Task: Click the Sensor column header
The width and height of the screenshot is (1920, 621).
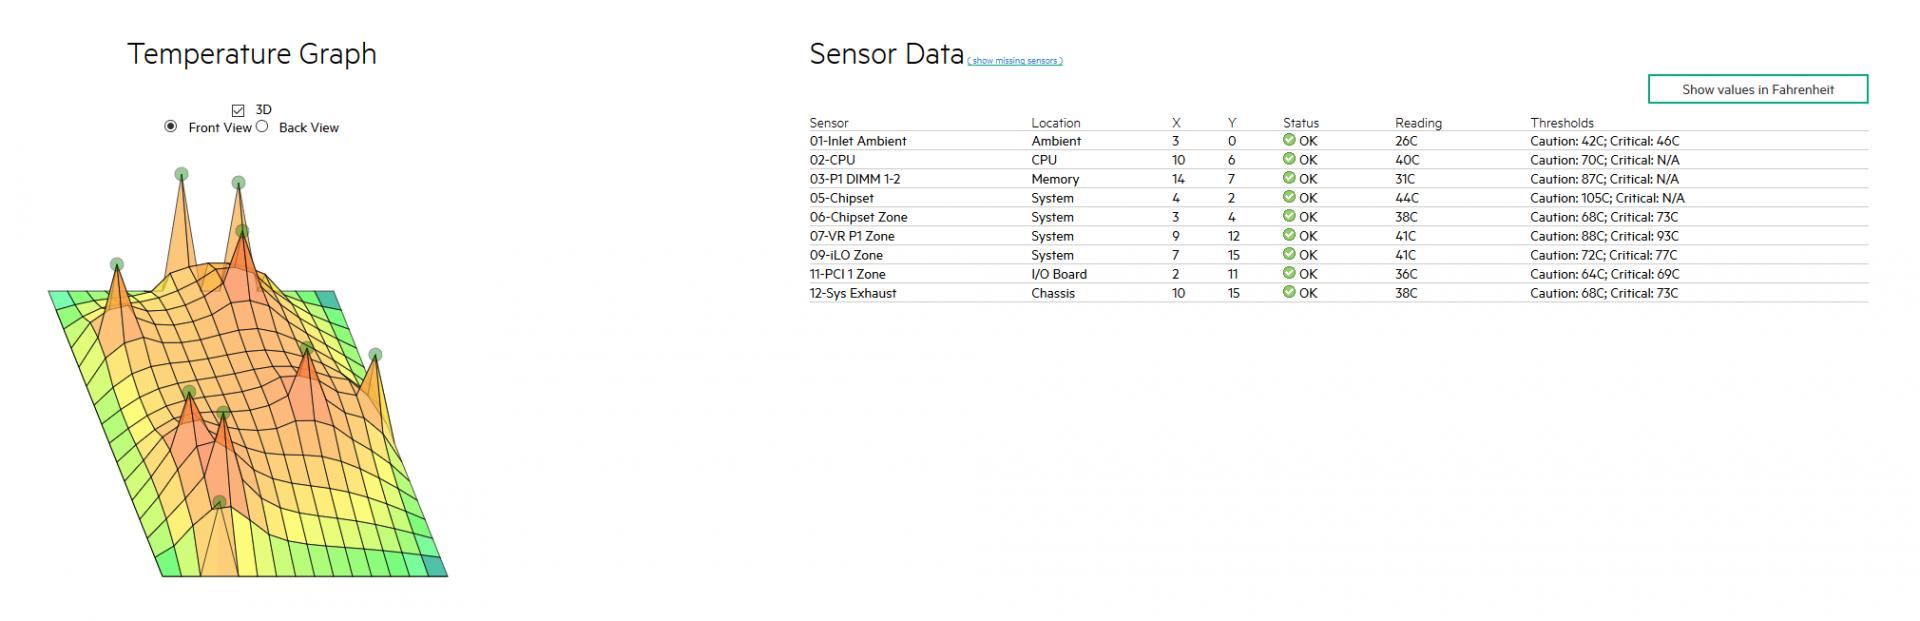Action: 829,123
